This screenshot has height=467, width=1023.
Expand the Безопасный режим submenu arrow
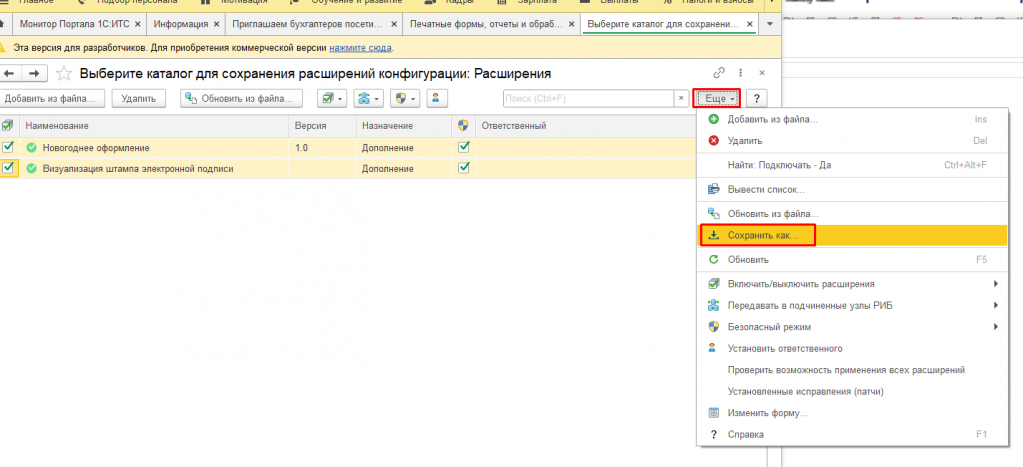coord(996,326)
